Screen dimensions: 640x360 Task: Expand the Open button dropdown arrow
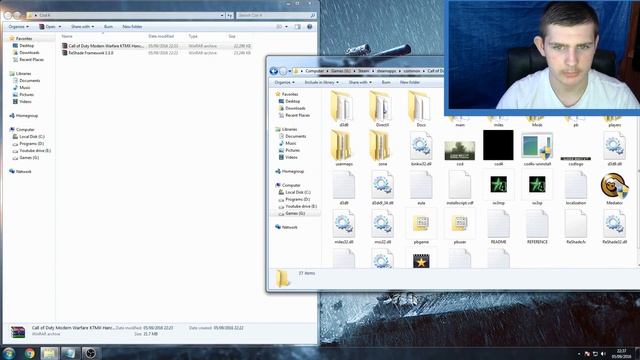(60, 27)
